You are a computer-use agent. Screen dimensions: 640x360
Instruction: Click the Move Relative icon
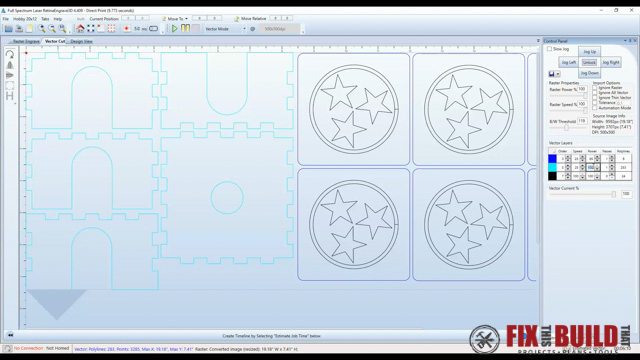[236, 18]
